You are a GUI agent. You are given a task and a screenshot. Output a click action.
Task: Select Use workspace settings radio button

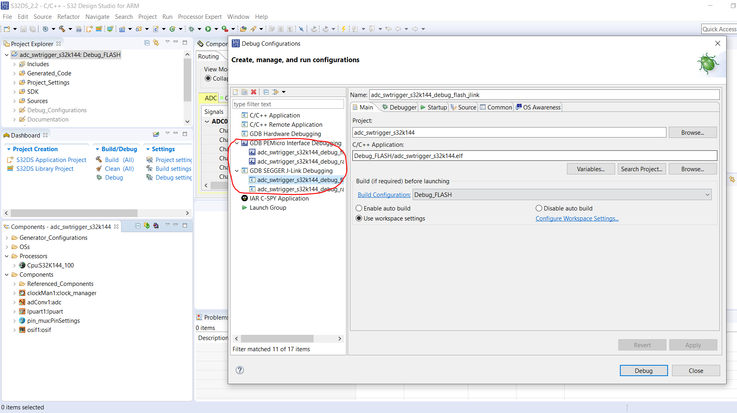pyautogui.click(x=359, y=218)
